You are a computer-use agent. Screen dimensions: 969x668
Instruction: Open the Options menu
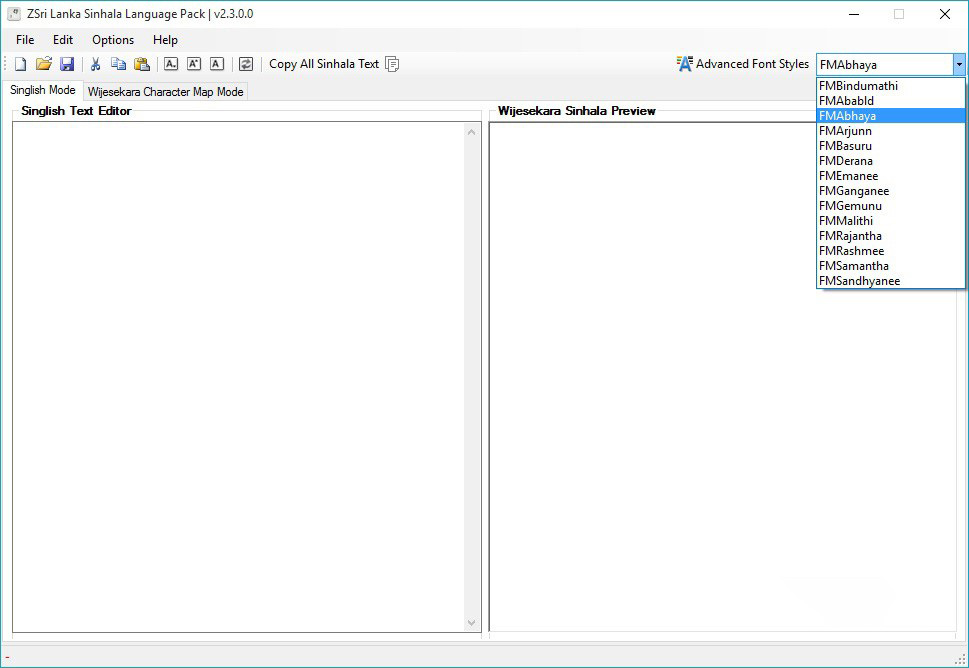pos(112,40)
